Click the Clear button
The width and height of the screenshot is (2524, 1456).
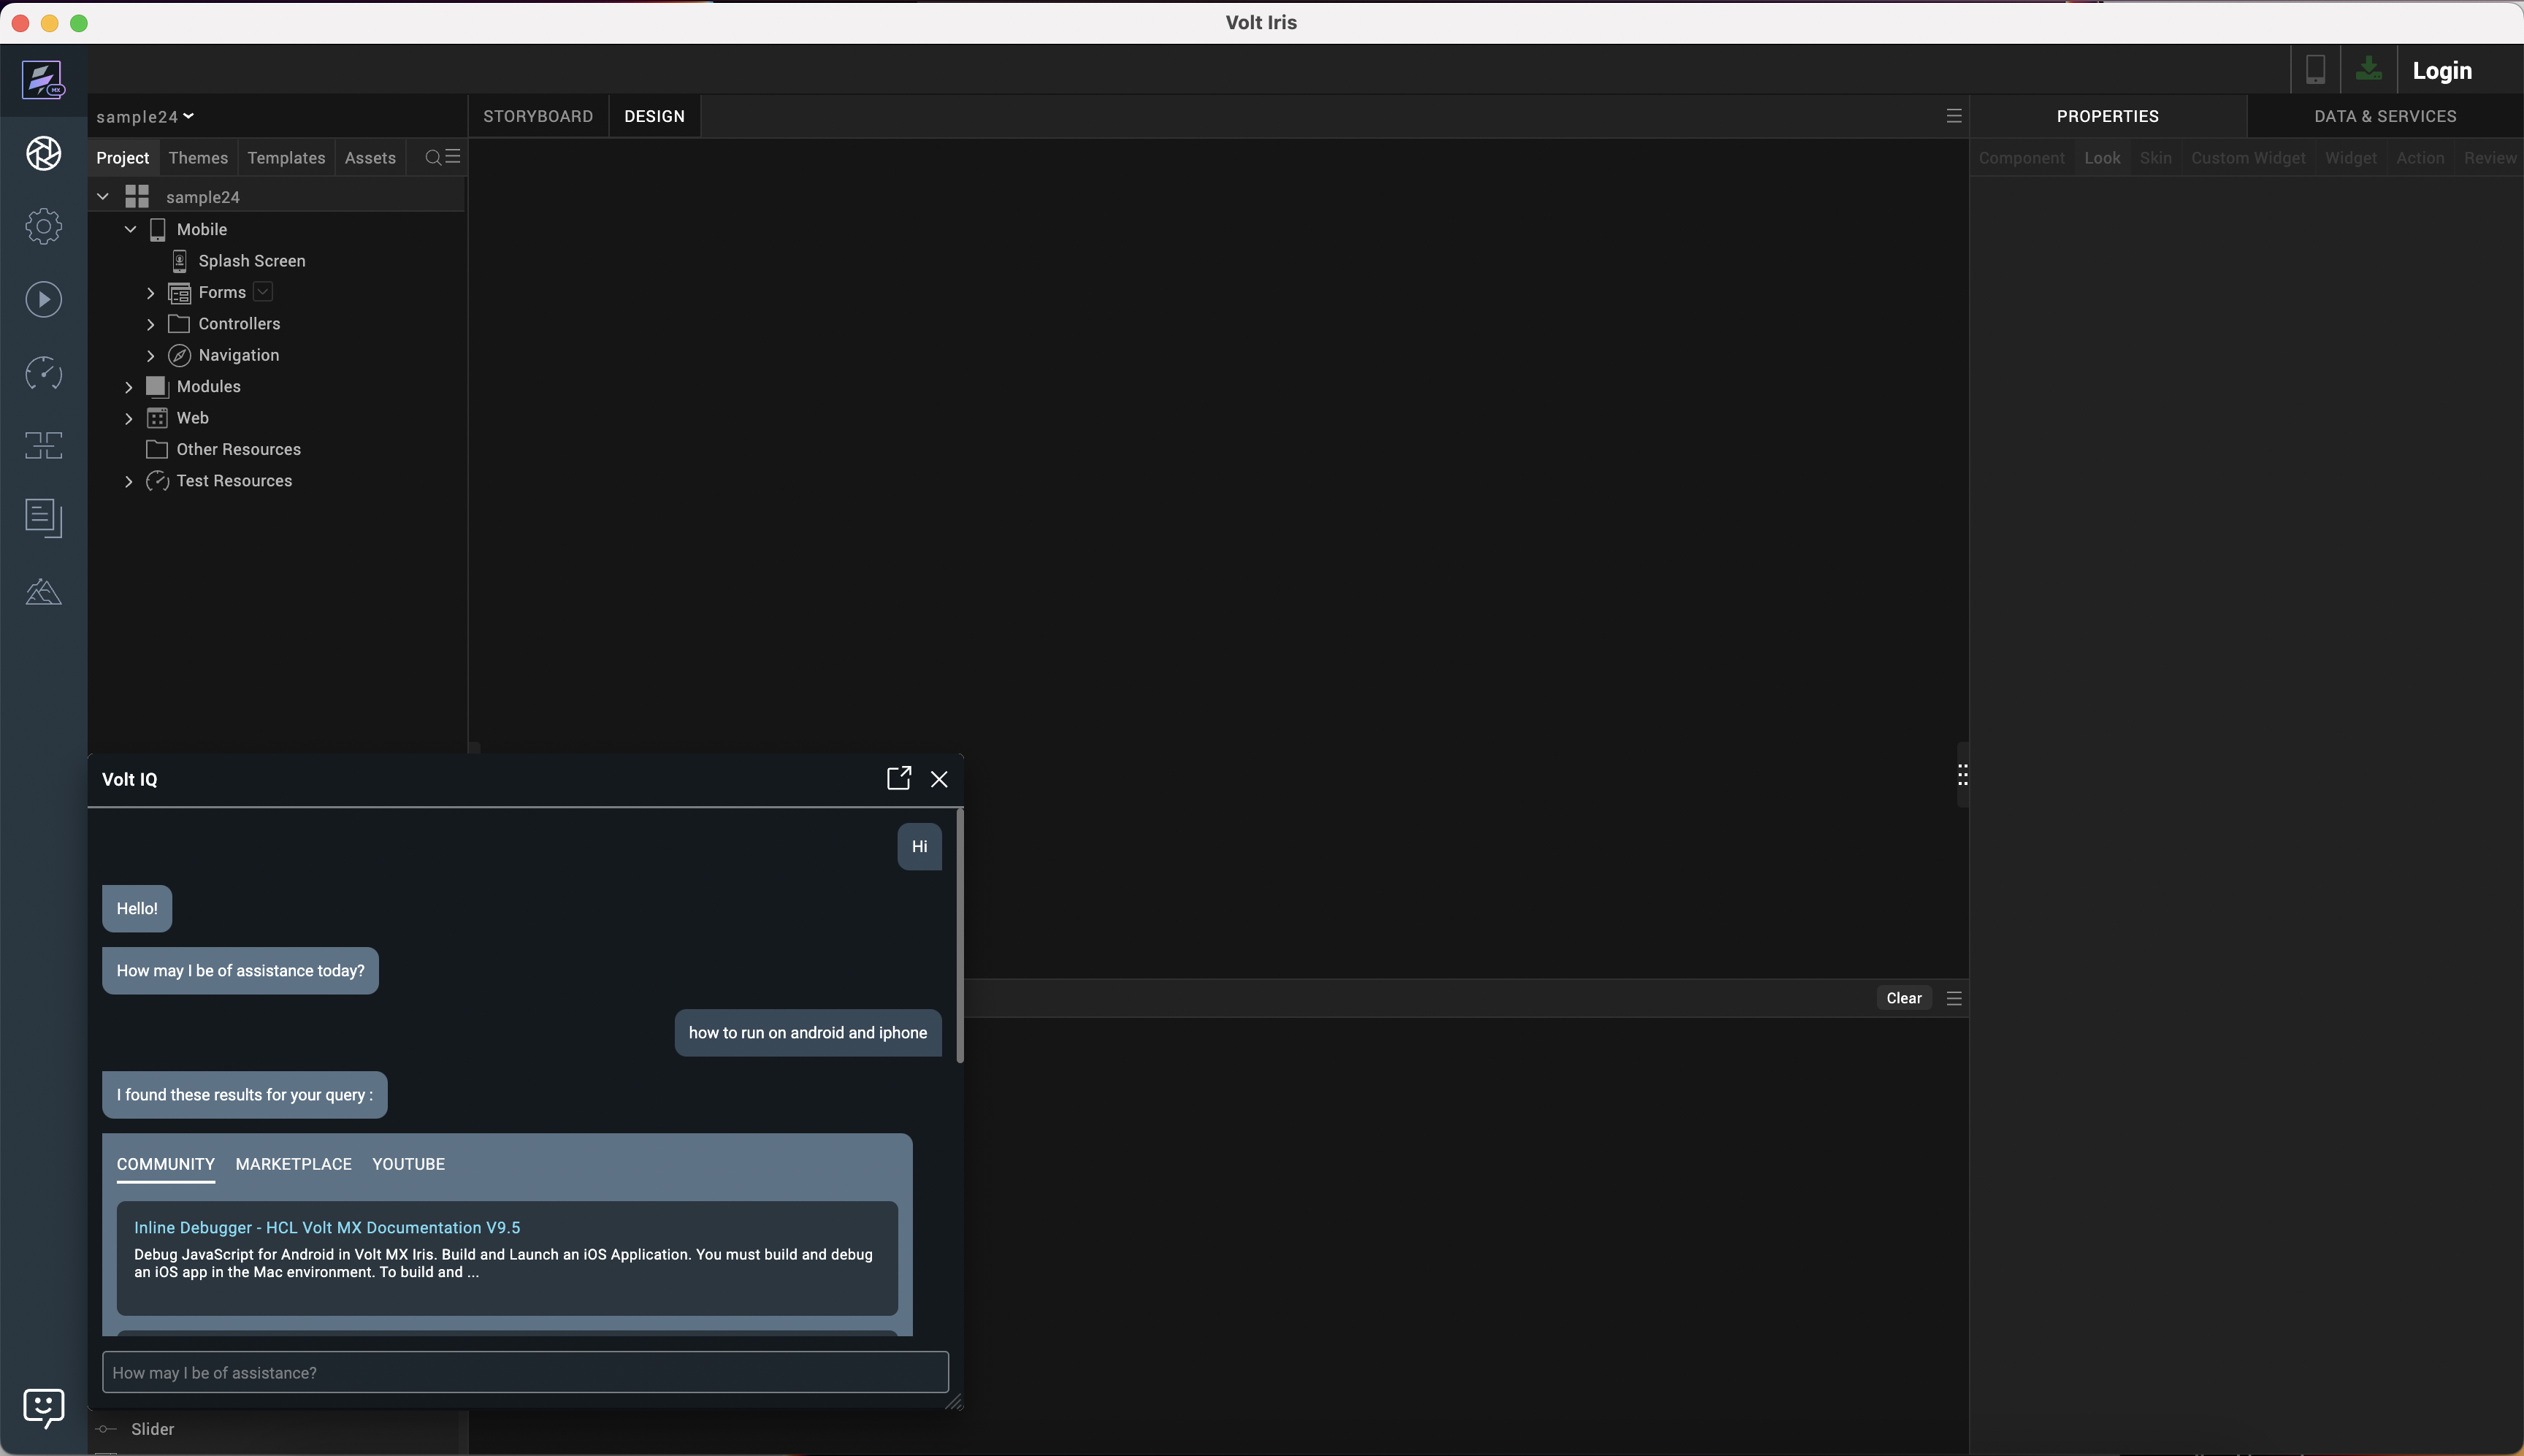(x=1903, y=998)
